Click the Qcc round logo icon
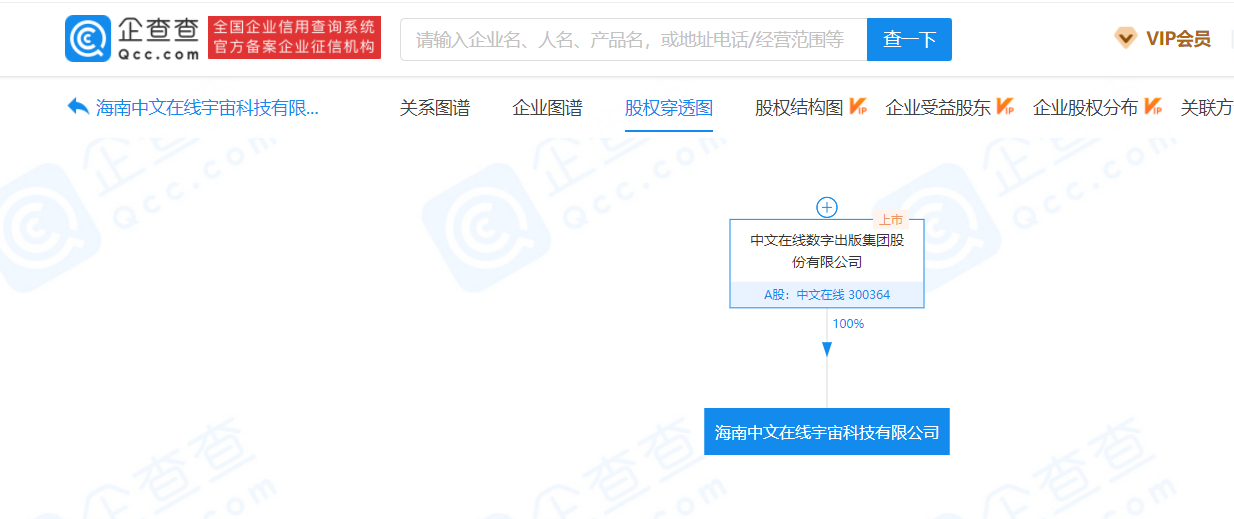This screenshot has height=519, width=1234. point(88,39)
